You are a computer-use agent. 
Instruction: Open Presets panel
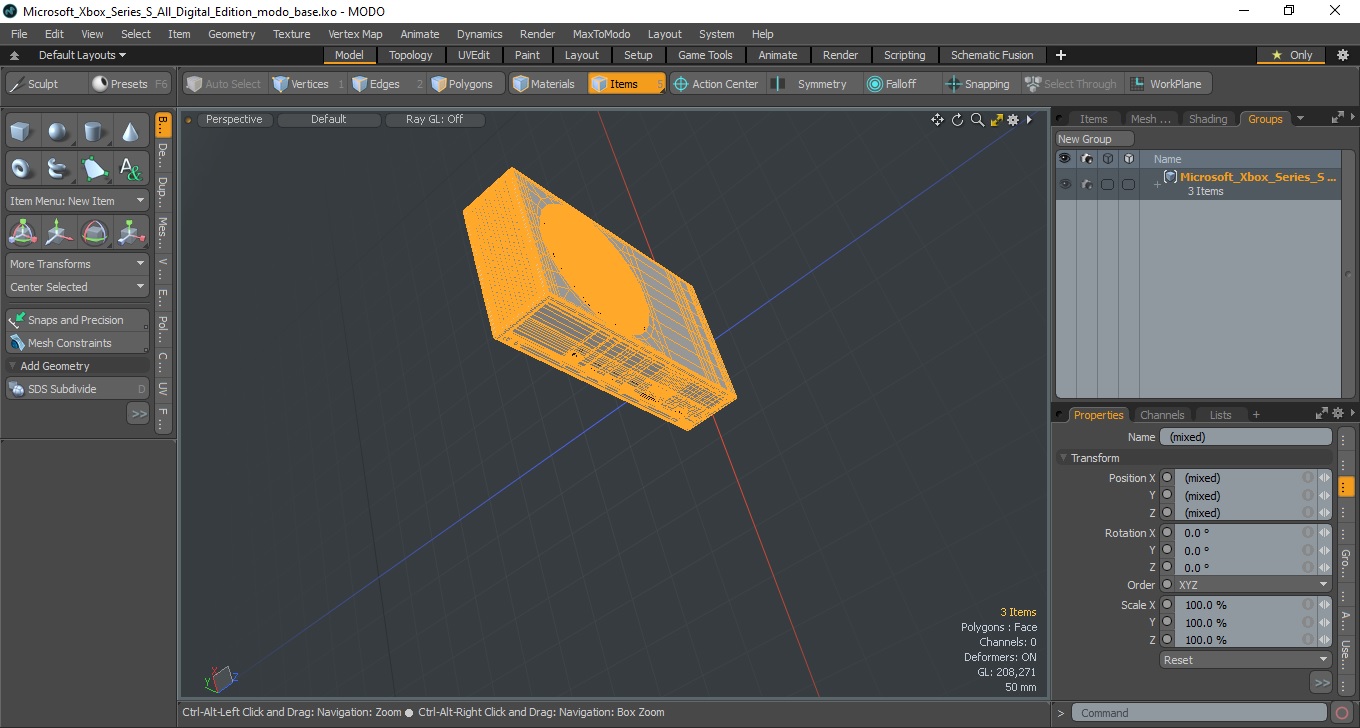coord(129,84)
